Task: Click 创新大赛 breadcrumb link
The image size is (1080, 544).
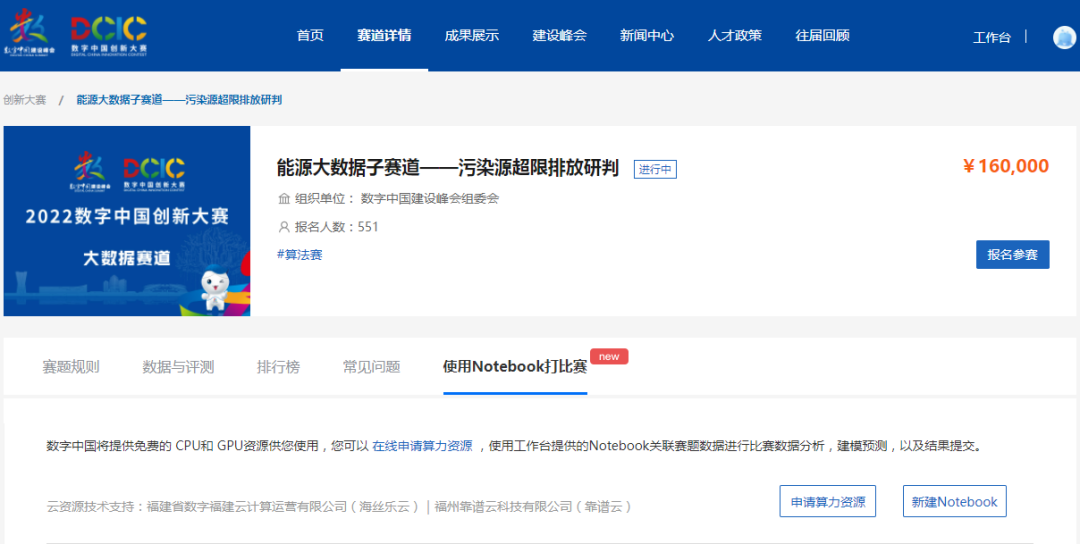Action: tap(25, 100)
